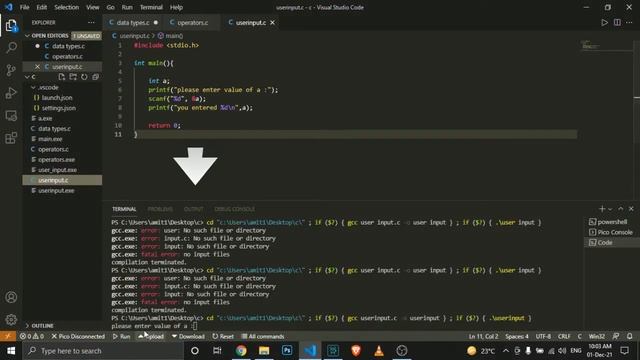Open Google Chrome from the taskbar

click(241, 351)
